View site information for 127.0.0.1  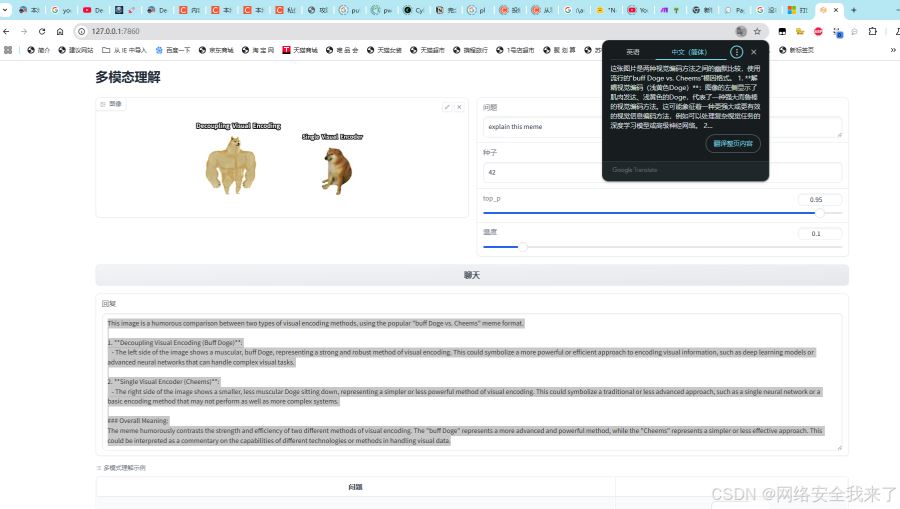point(82,32)
